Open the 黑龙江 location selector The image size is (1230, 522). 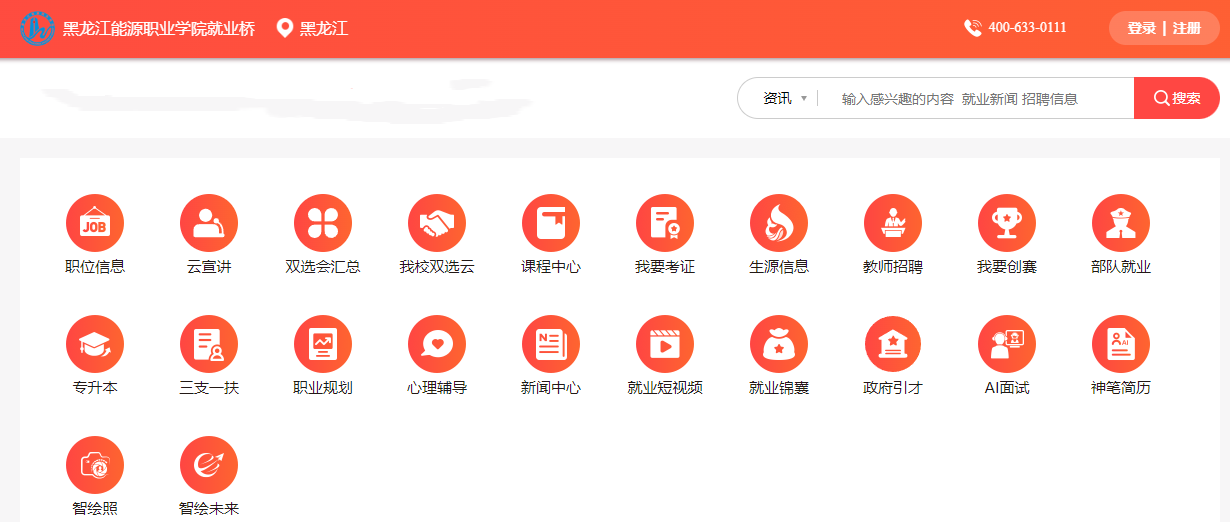(x=312, y=28)
